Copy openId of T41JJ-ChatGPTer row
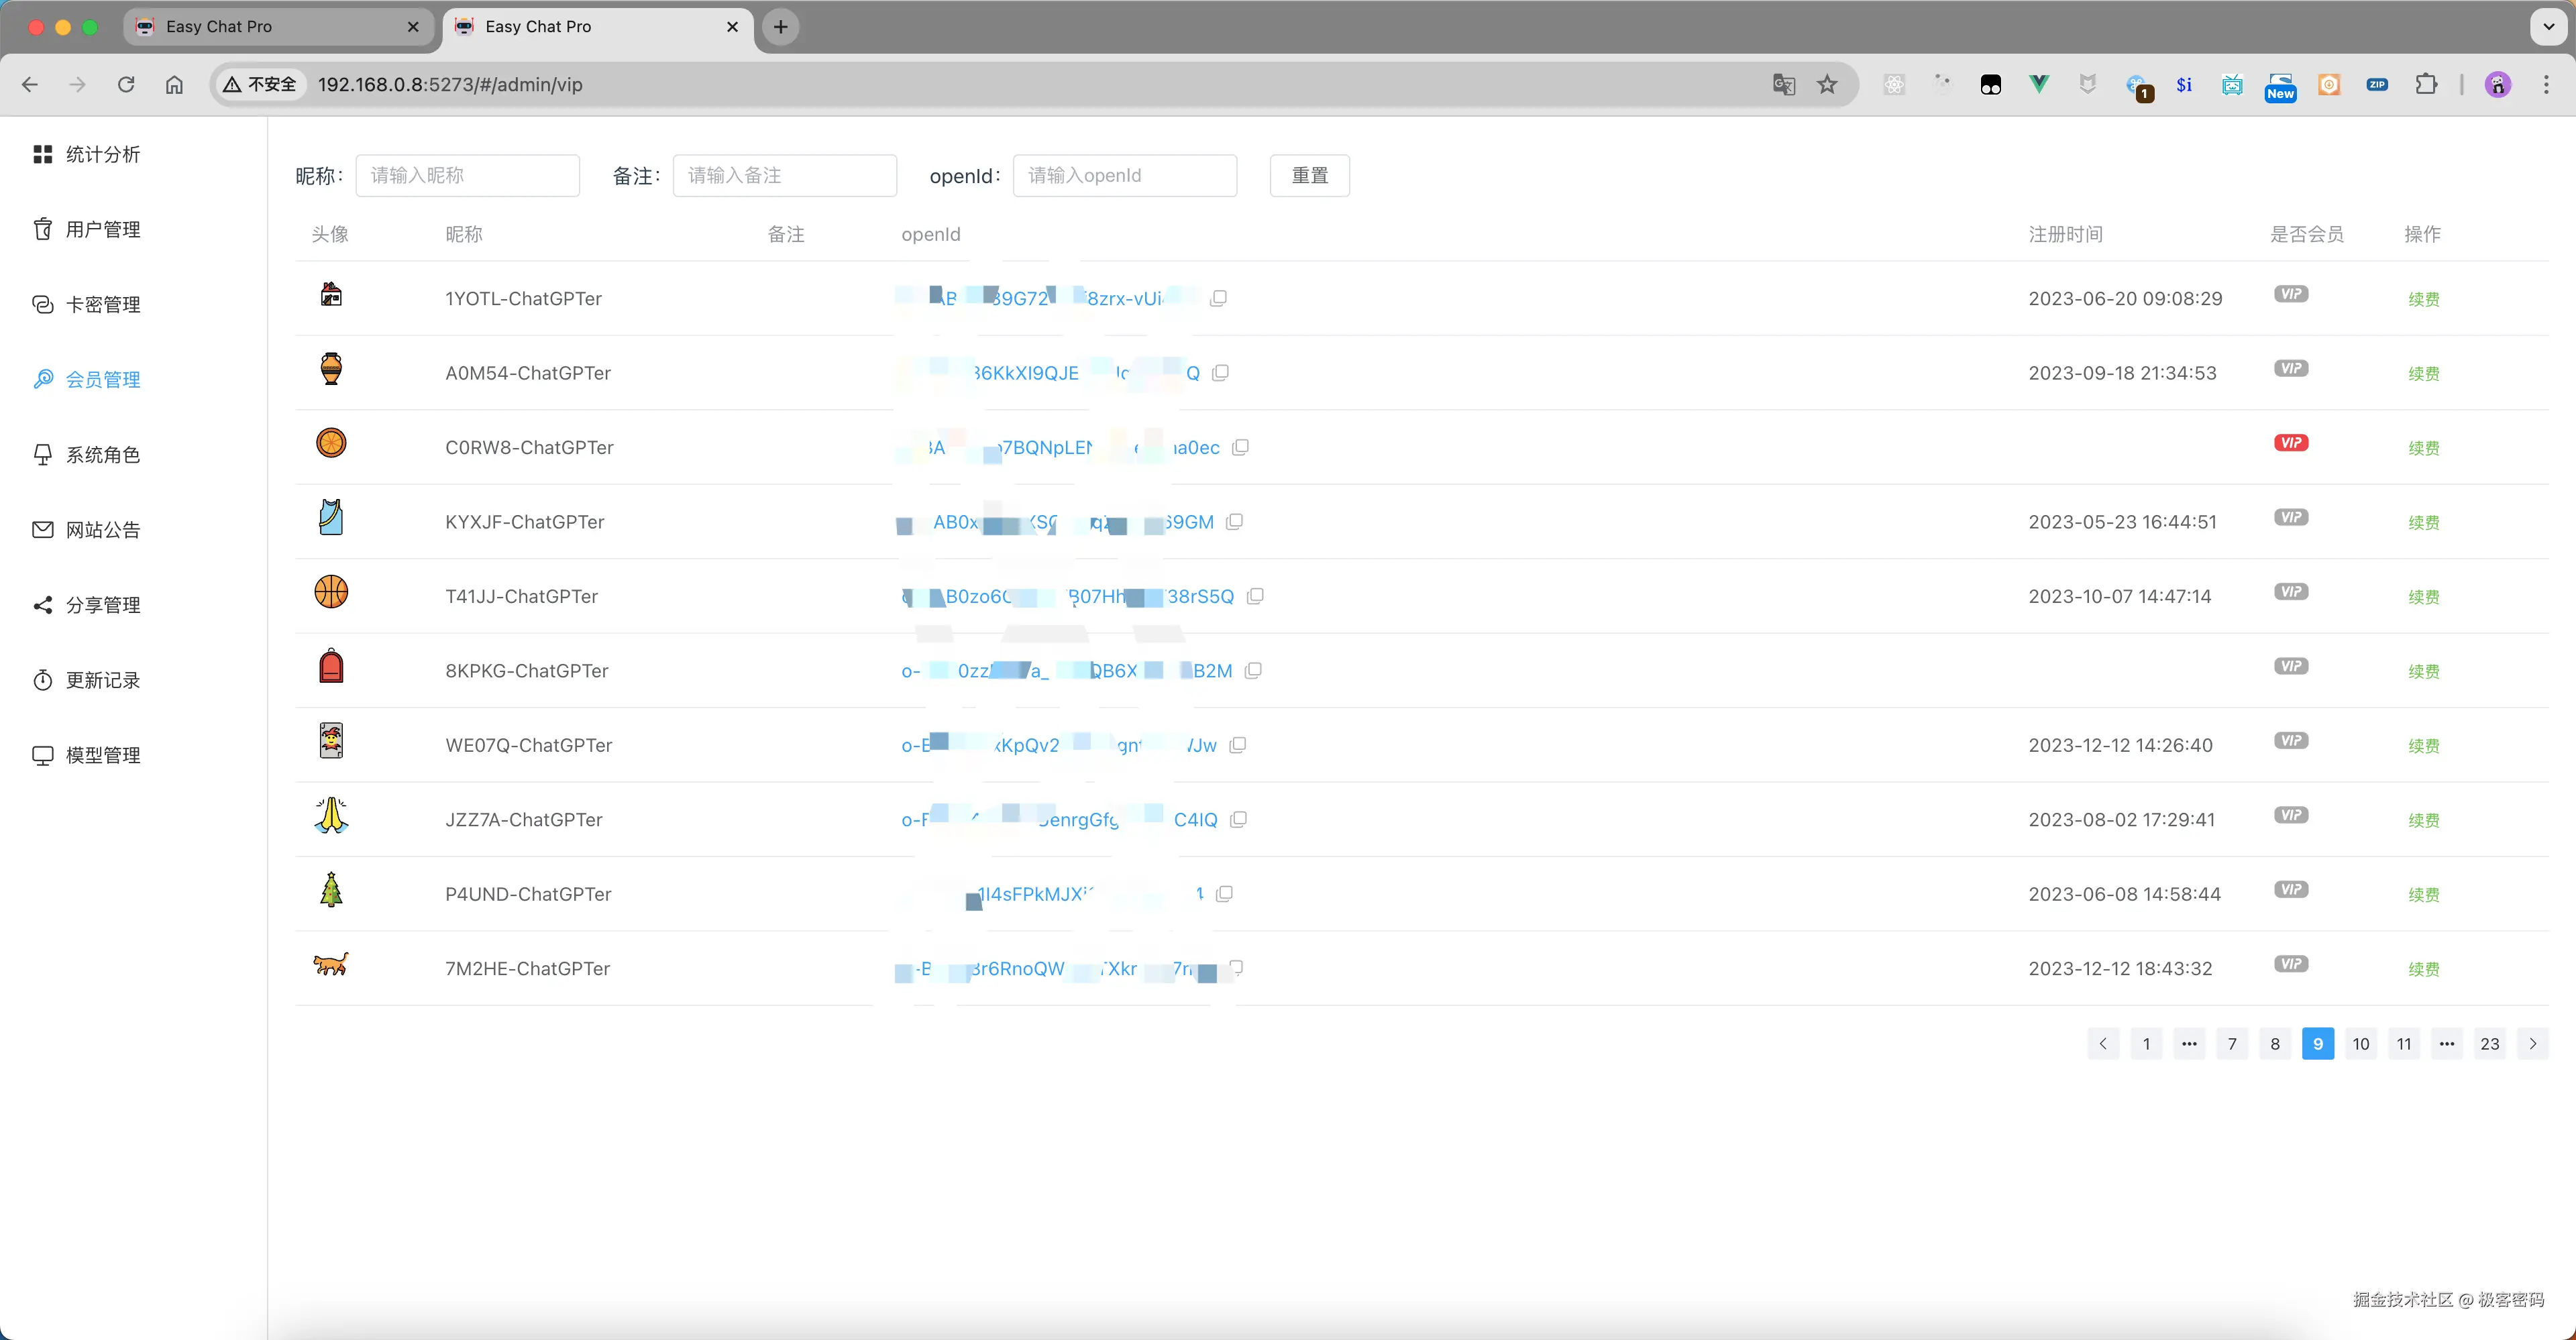 coord(1255,596)
